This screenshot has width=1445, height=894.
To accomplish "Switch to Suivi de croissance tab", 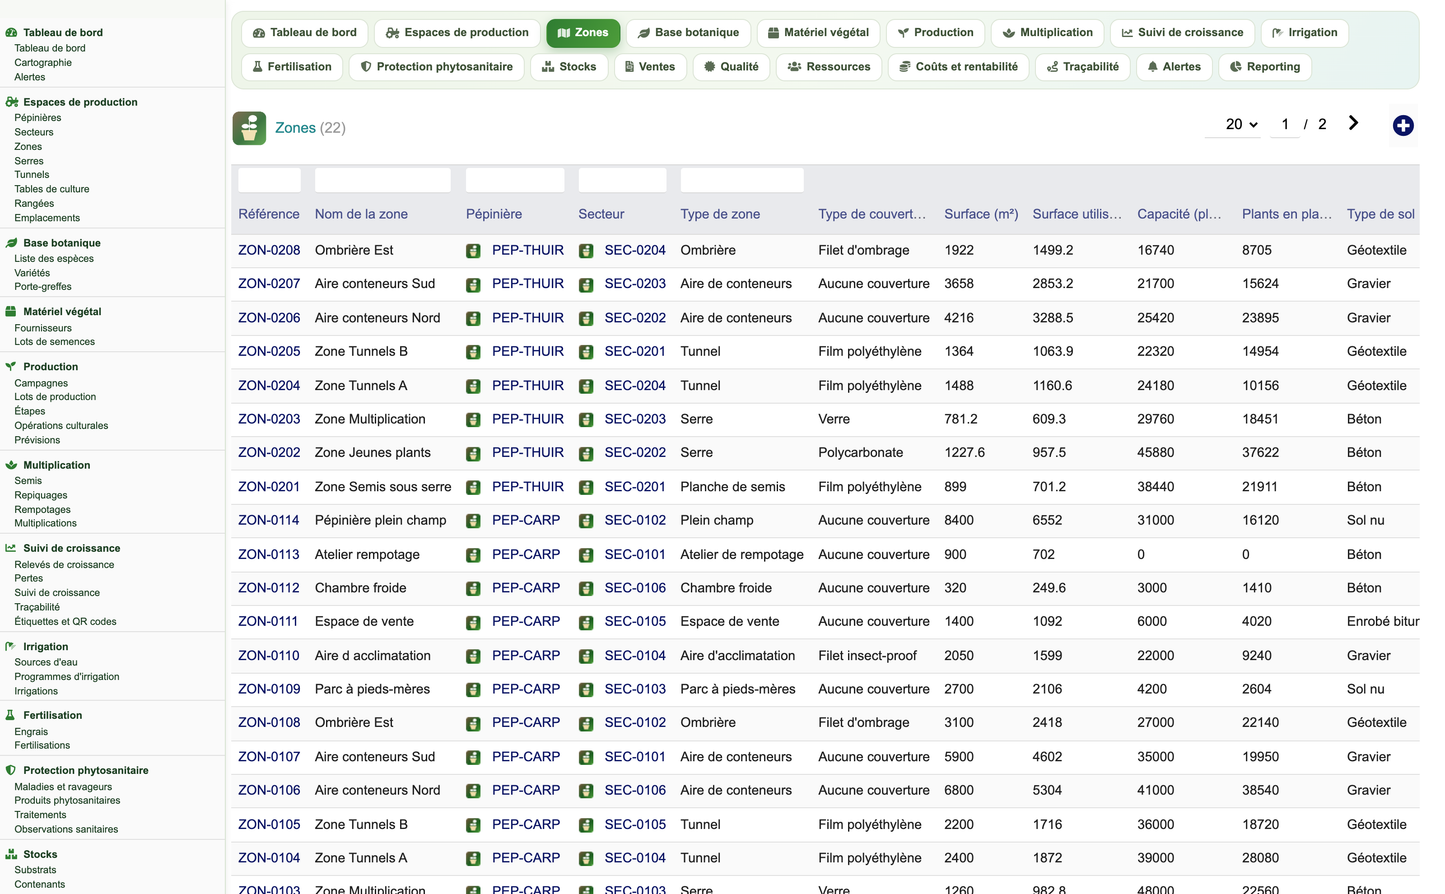I will click(1183, 33).
